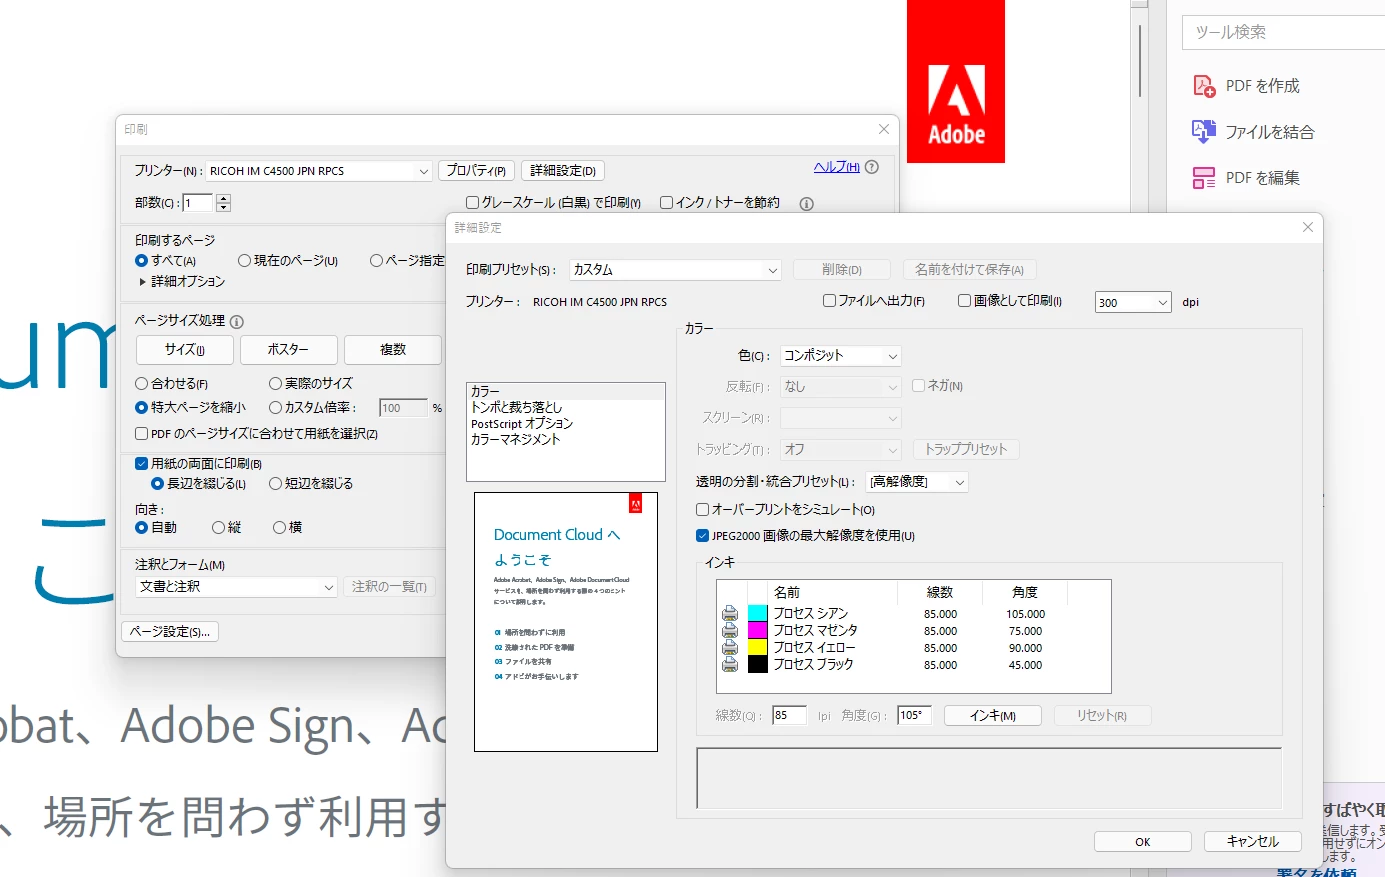1385x877 pixels.
Task: Open the 300 dpi dropdown
Action: pyautogui.click(x=1133, y=302)
